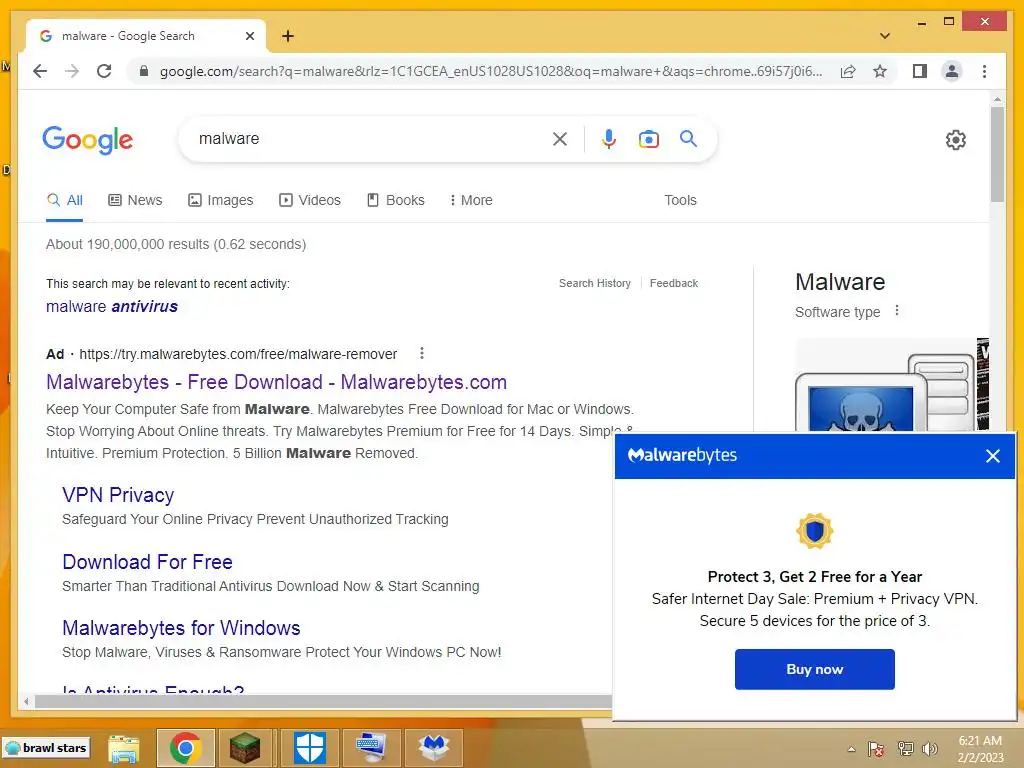Screen dimensions: 1024x768
Task: Open the VPN Privacy sitelink
Action: pos(118,495)
